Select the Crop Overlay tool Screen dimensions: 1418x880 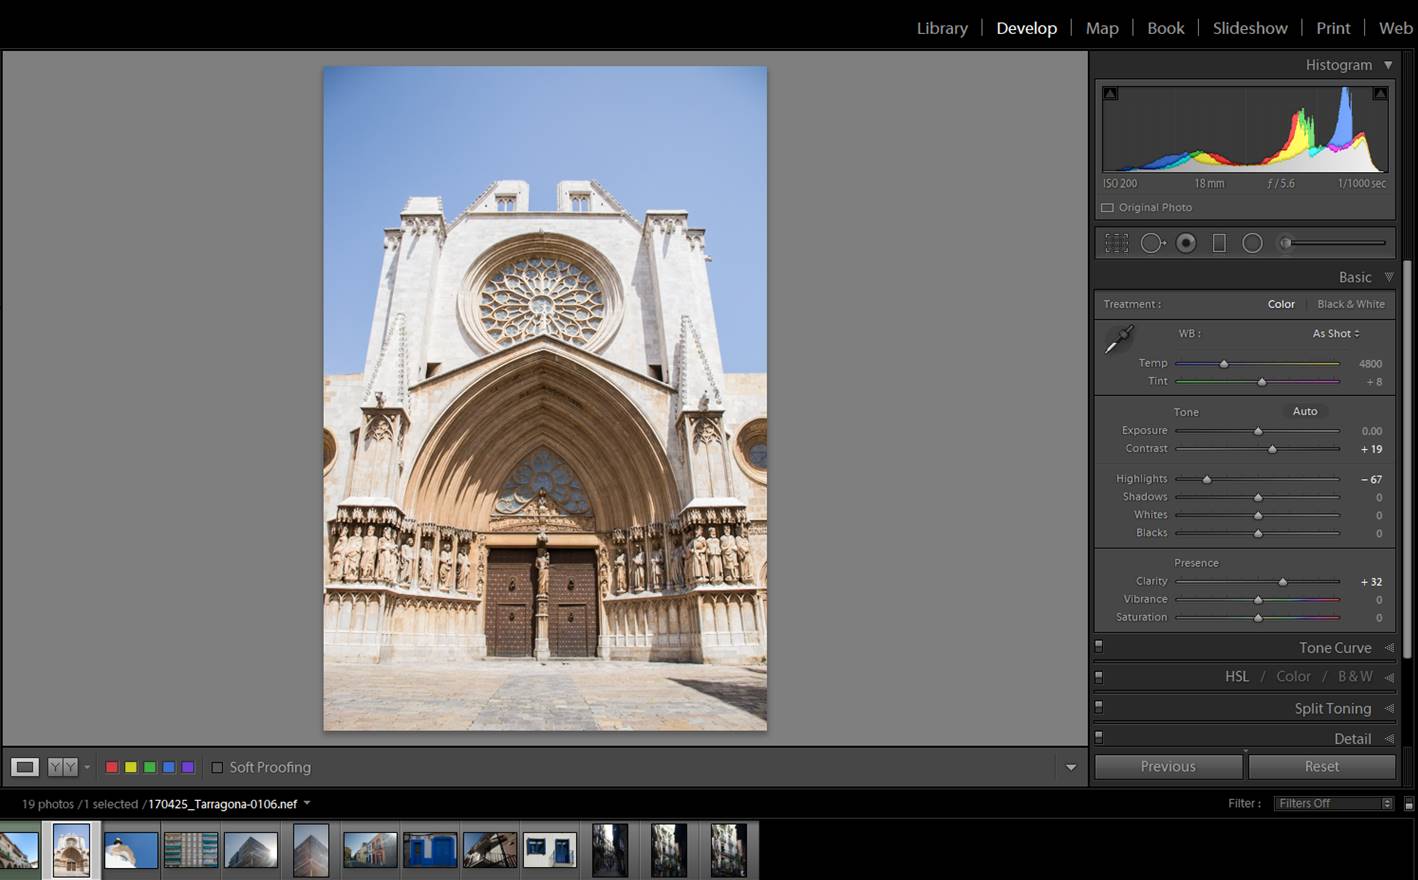[x=1116, y=243]
